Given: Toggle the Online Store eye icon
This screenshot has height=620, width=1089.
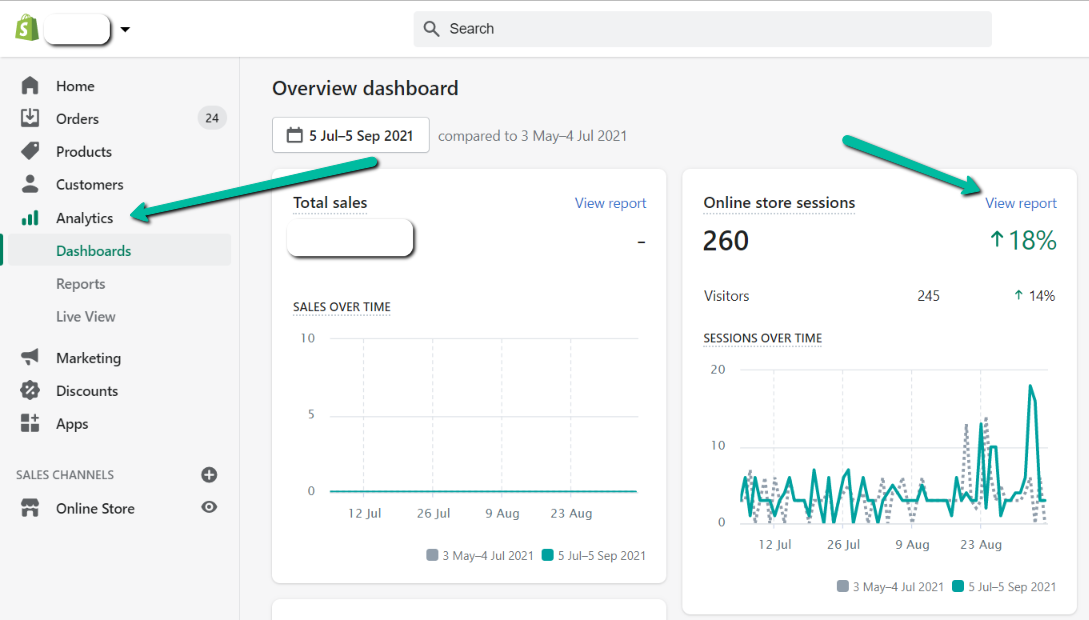Looking at the screenshot, I should 209,508.
